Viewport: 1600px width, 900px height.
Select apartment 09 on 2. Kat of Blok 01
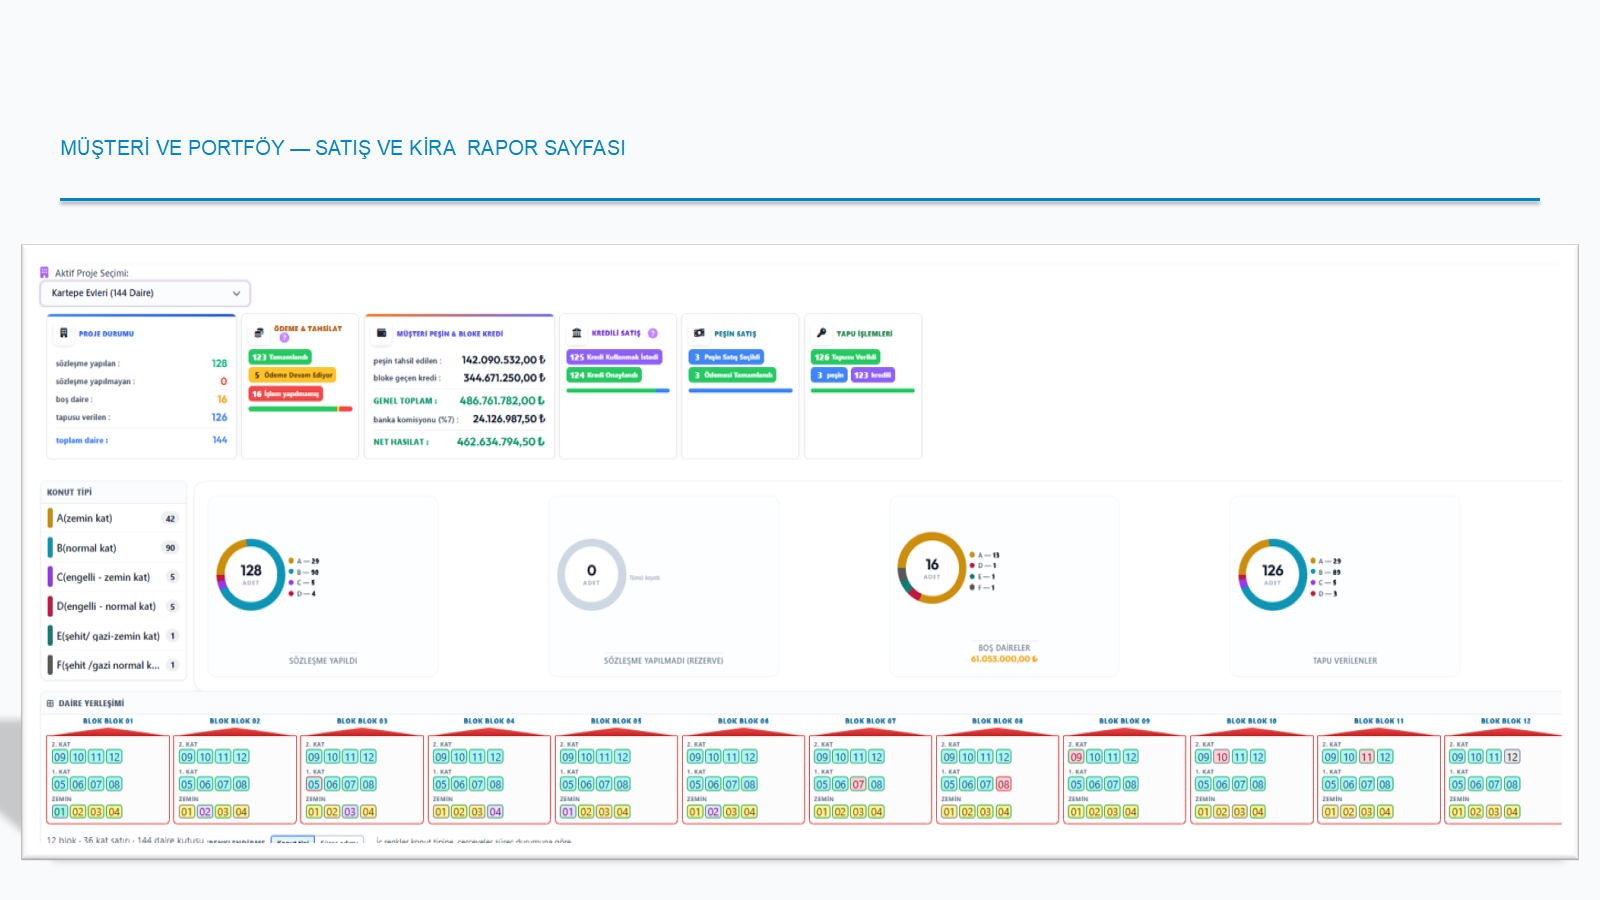pos(60,757)
